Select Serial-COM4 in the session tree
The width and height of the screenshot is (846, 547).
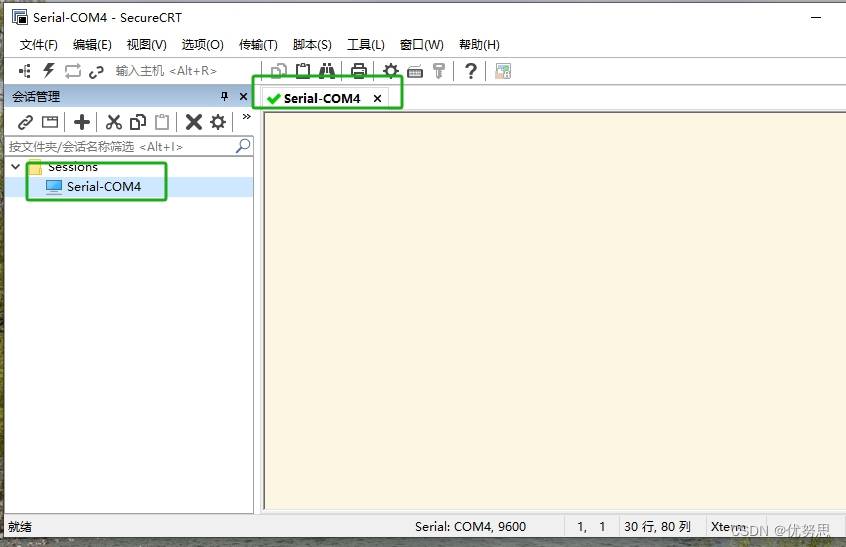pyautogui.click(x=104, y=187)
